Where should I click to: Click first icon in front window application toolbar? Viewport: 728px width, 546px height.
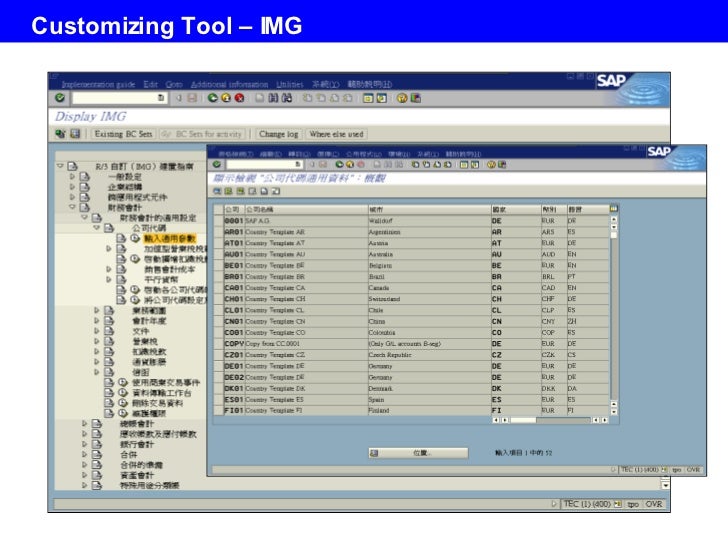217,191
